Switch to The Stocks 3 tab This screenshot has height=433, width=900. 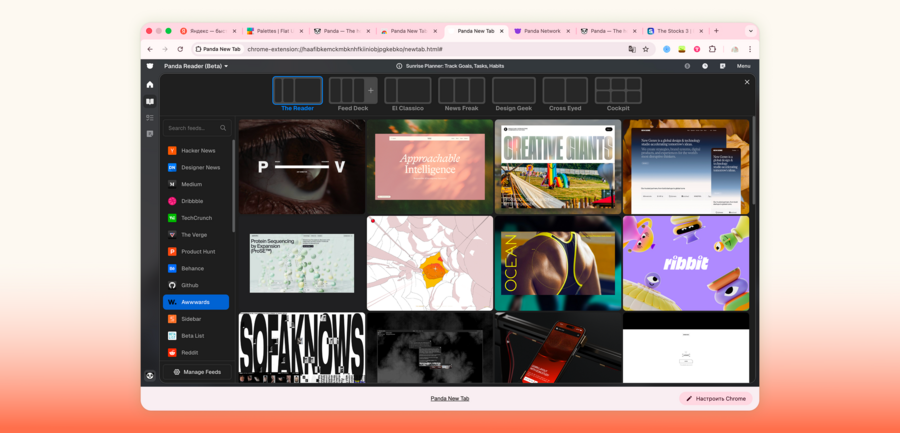pos(675,31)
